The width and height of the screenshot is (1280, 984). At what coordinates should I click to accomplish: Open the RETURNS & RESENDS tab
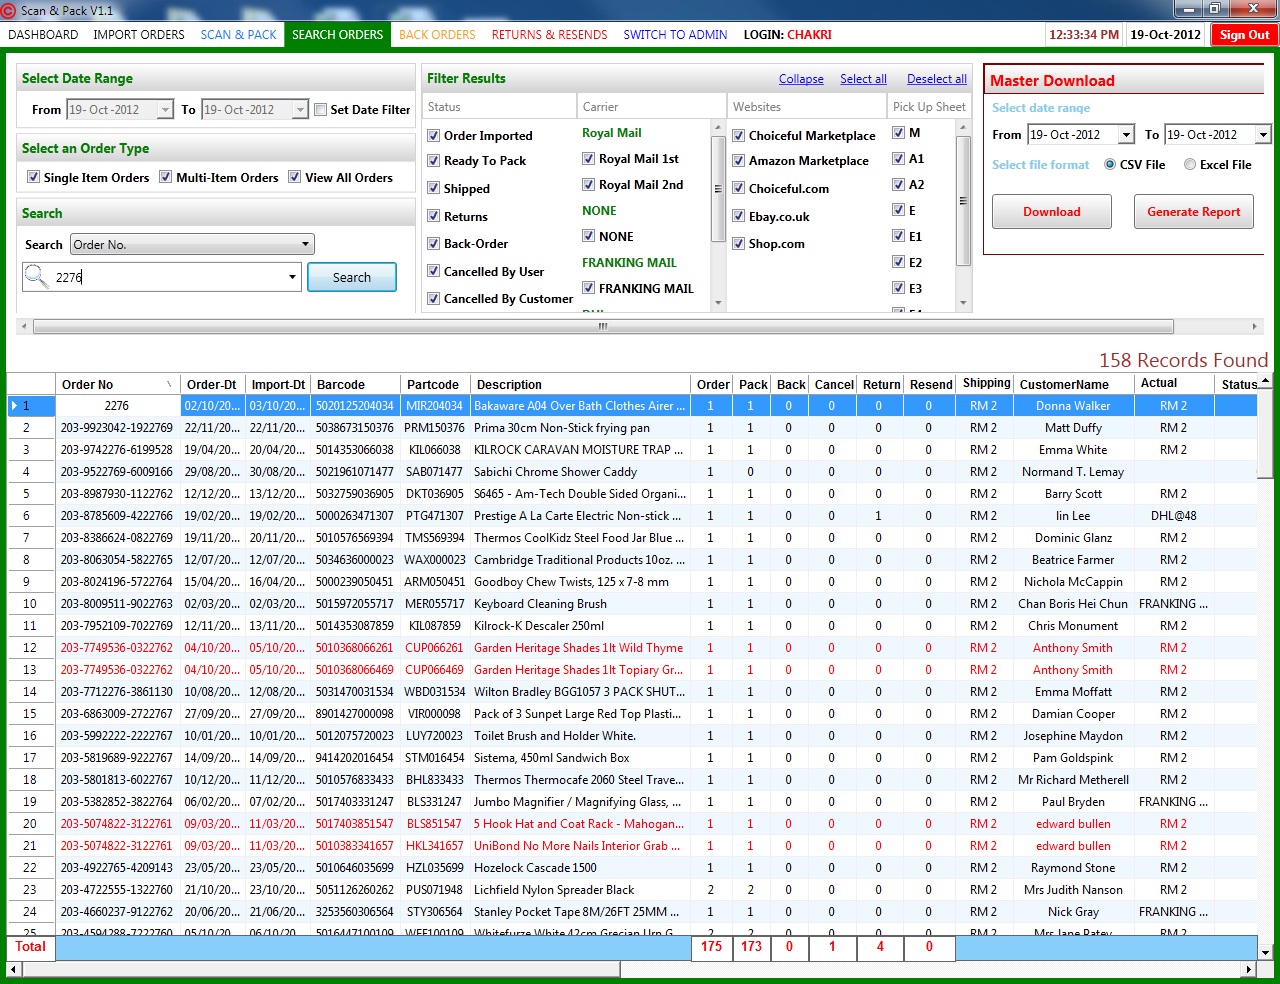(x=549, y=35)
